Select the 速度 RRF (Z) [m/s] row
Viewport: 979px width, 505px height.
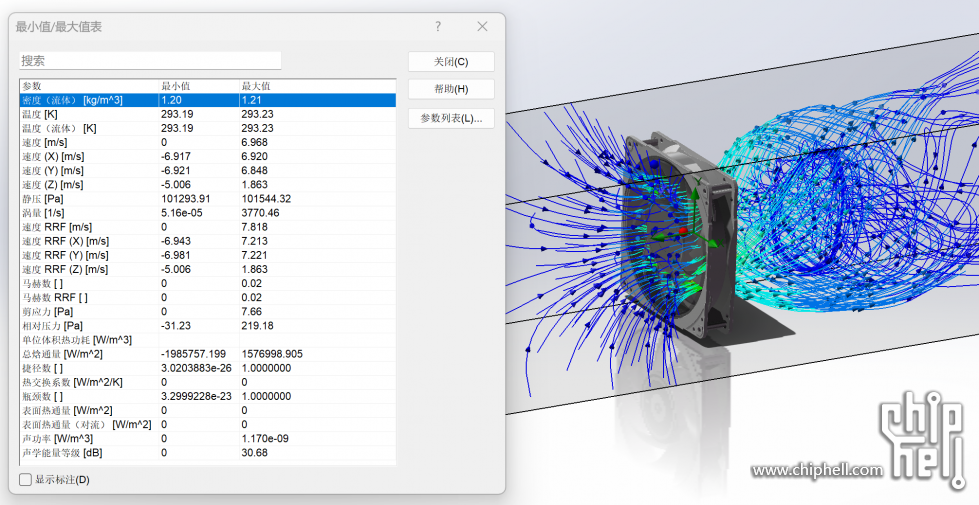(208, 269)
